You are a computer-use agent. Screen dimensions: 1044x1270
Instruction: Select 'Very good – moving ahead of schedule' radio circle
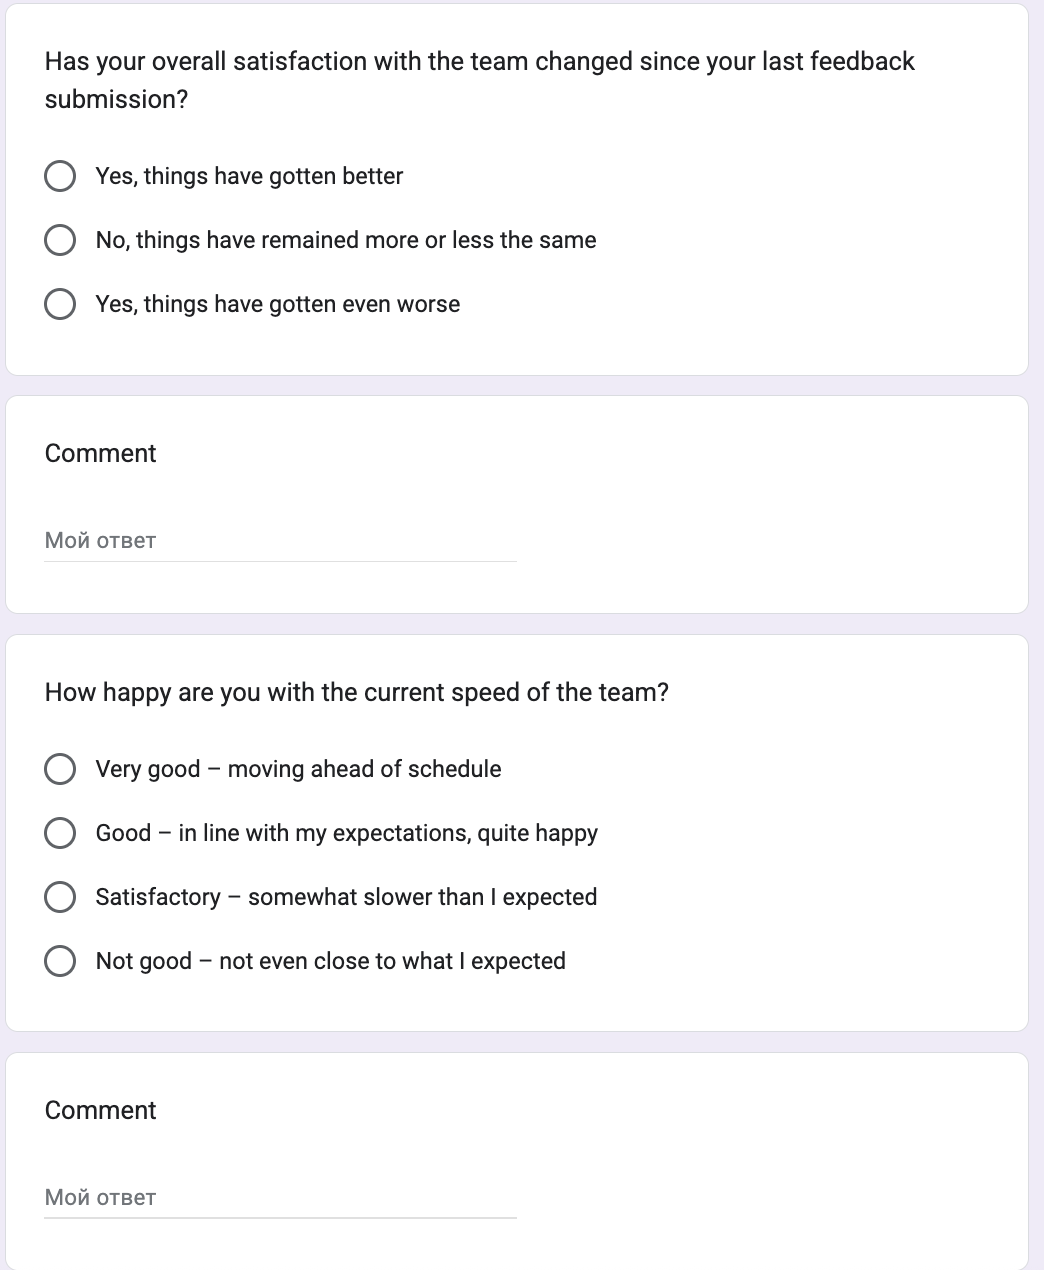[60, 769]
